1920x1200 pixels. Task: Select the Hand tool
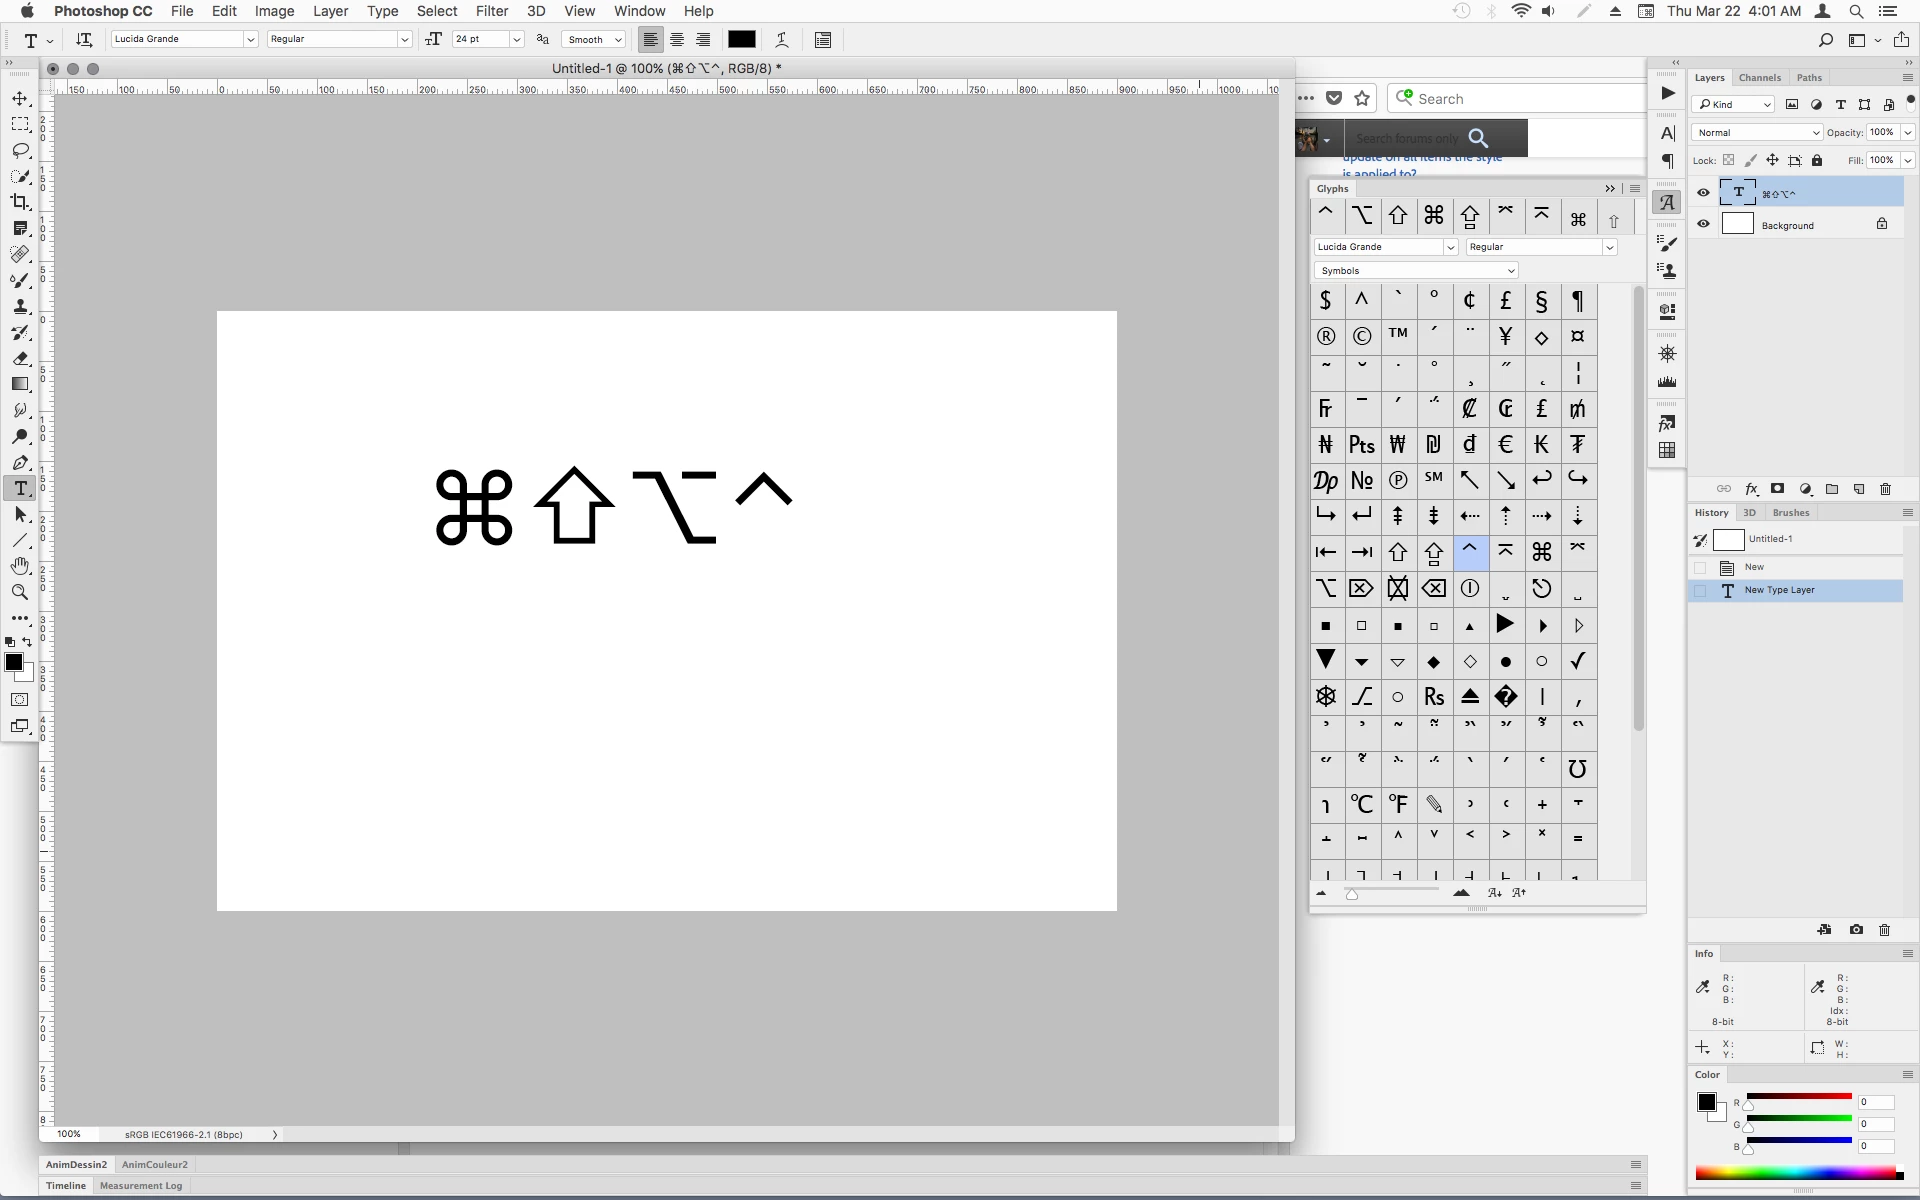point(20,566)
